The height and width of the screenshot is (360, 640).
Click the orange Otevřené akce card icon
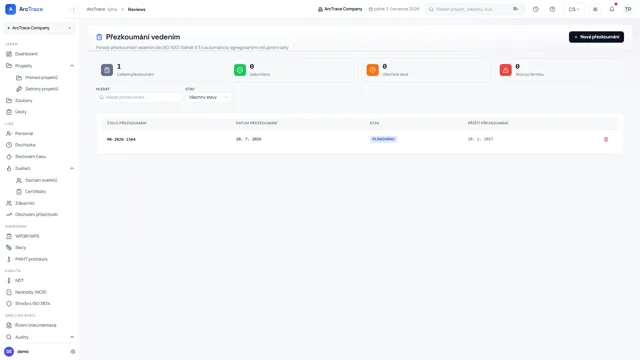373,70
